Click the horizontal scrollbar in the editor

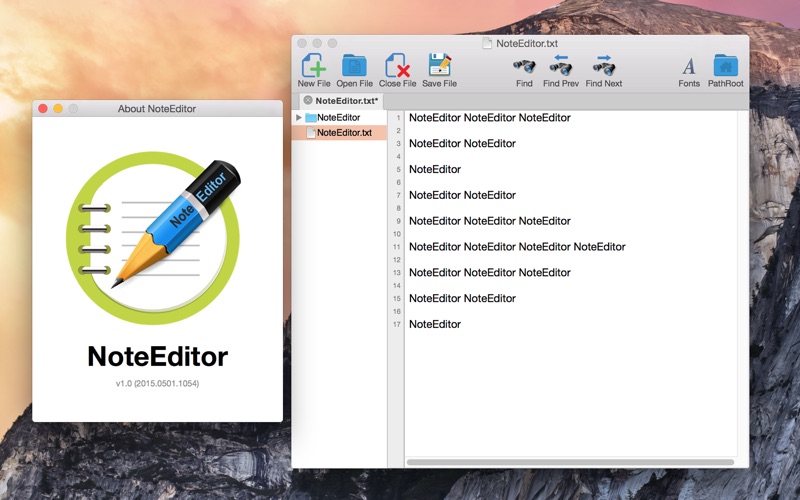570,462
